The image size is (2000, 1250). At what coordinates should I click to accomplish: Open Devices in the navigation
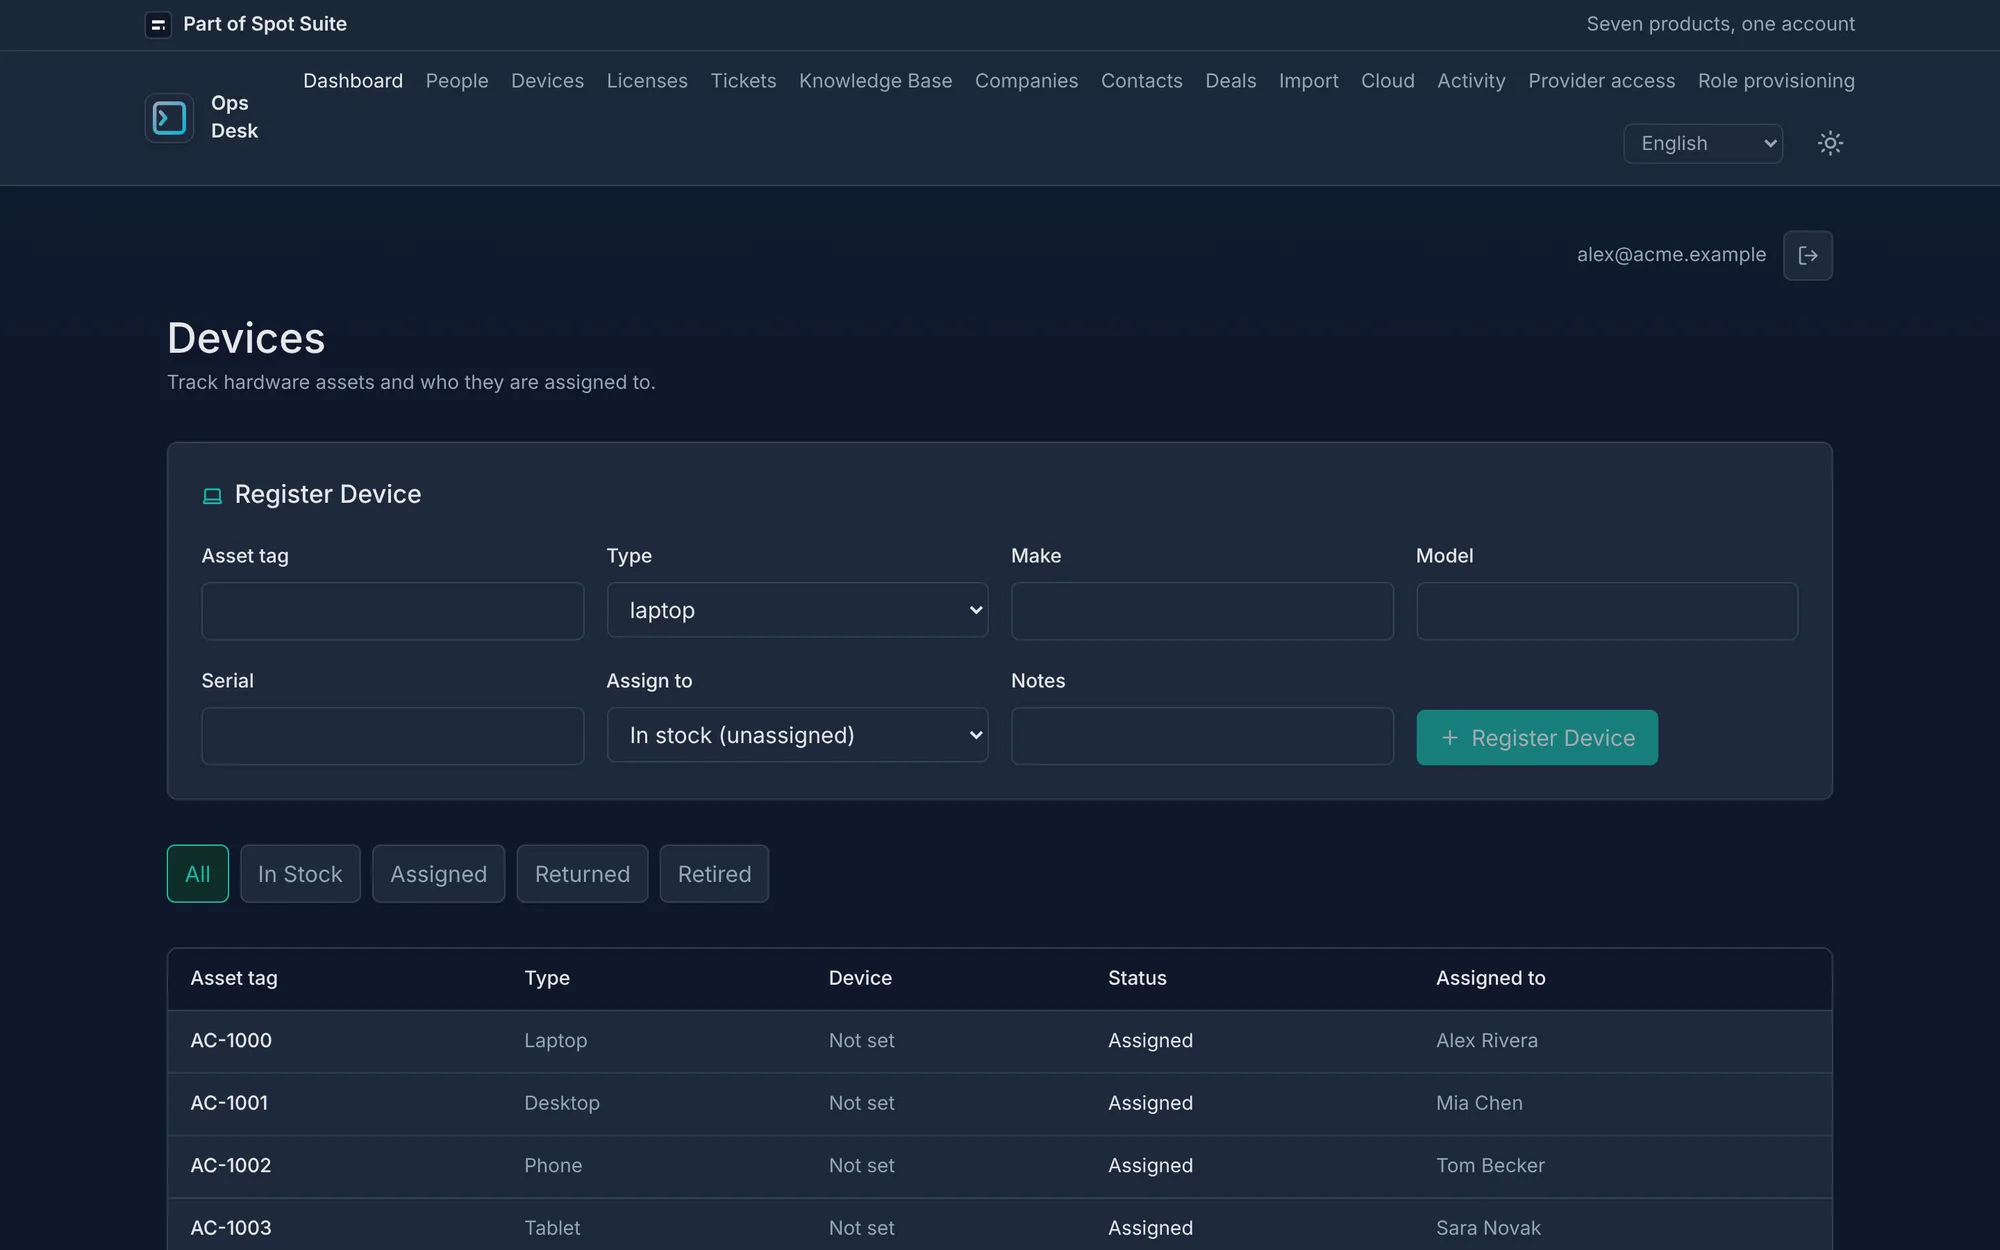tap(547, 81)
